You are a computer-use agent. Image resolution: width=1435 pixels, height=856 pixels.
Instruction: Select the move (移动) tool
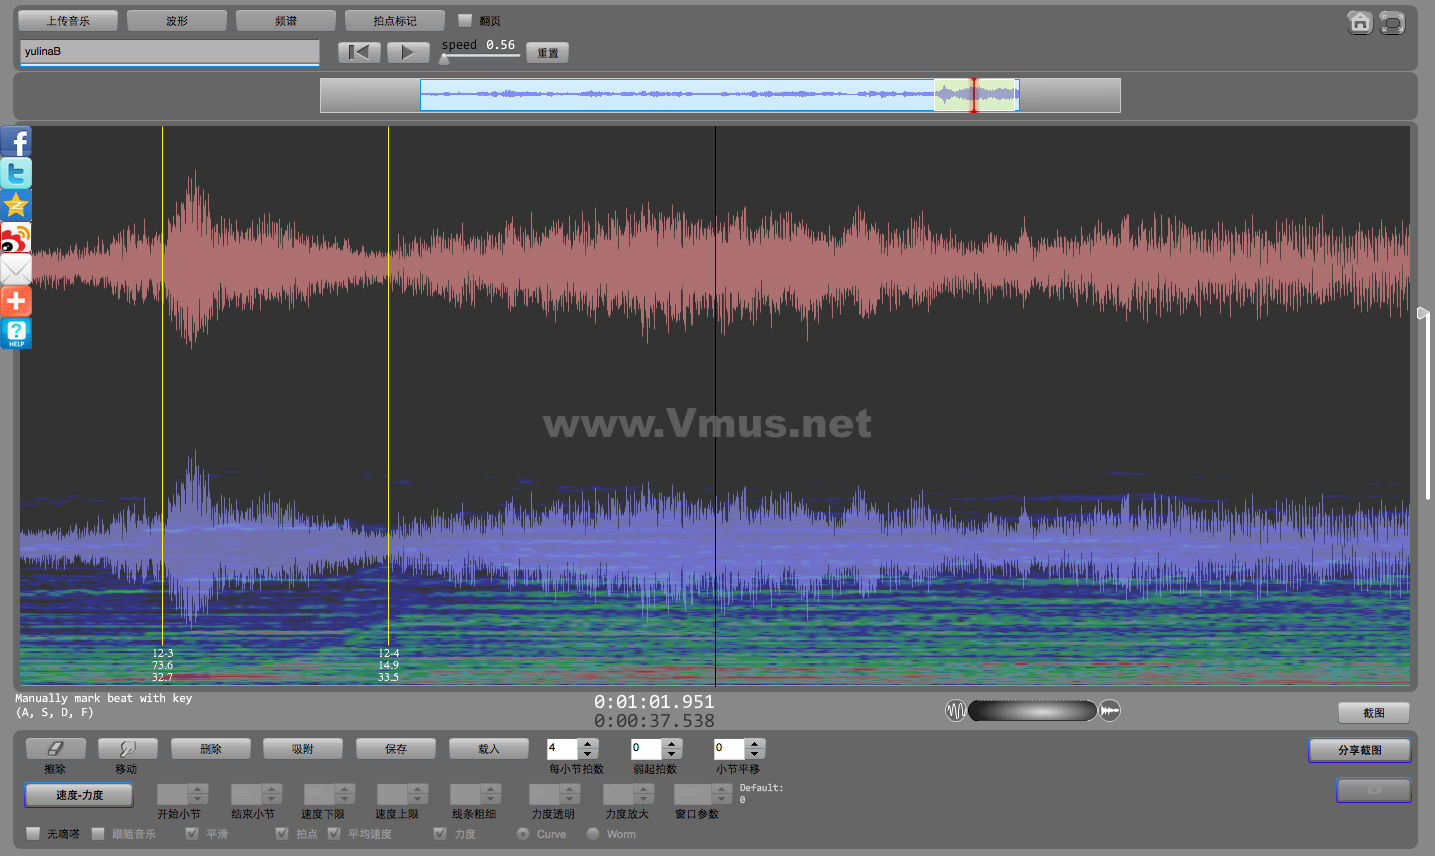(x=127, y=748)
